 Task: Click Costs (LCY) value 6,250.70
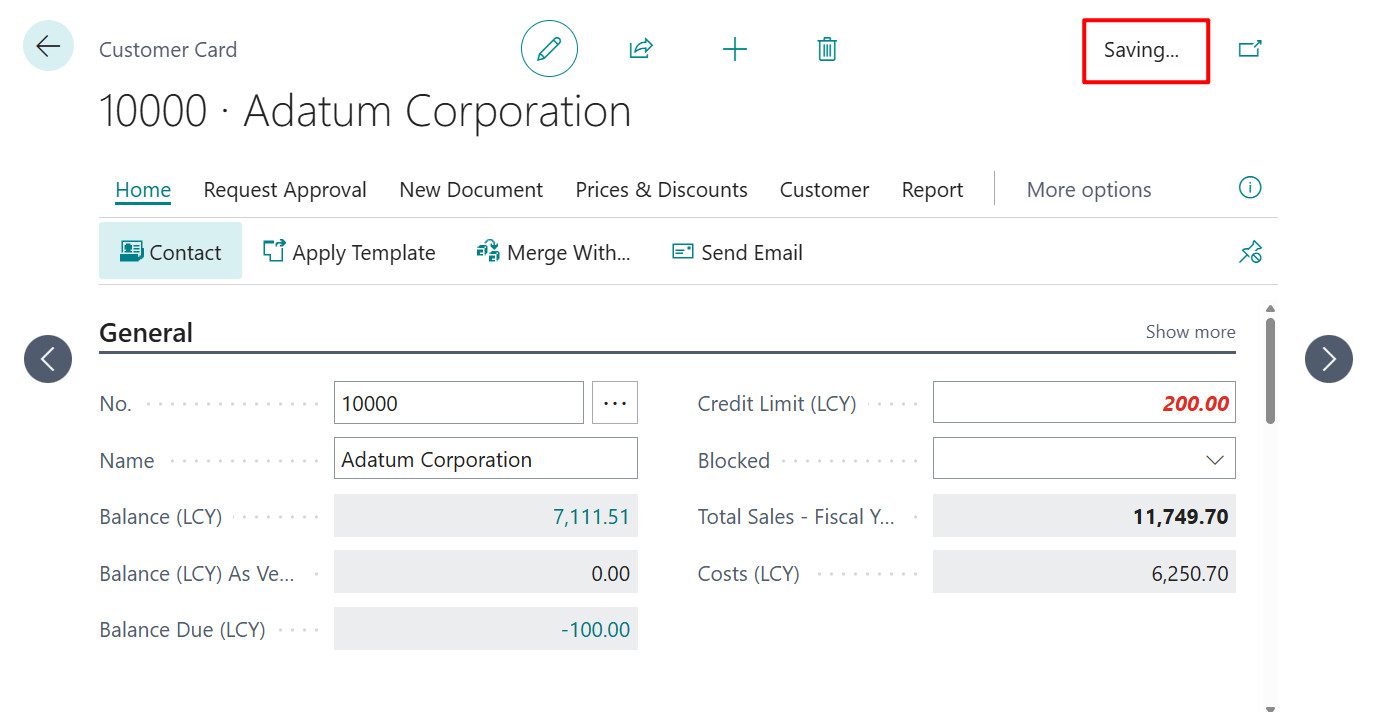click(1190, 574)
